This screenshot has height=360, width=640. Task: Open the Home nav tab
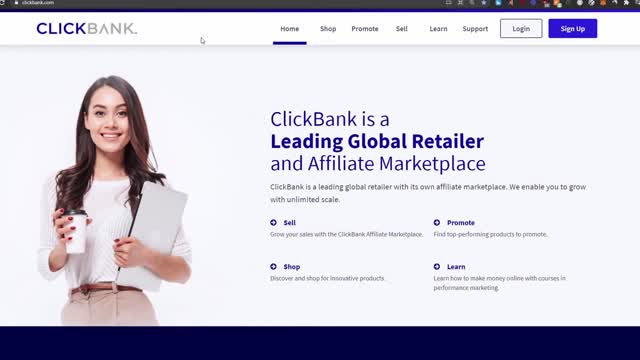[x=289, y=29]
